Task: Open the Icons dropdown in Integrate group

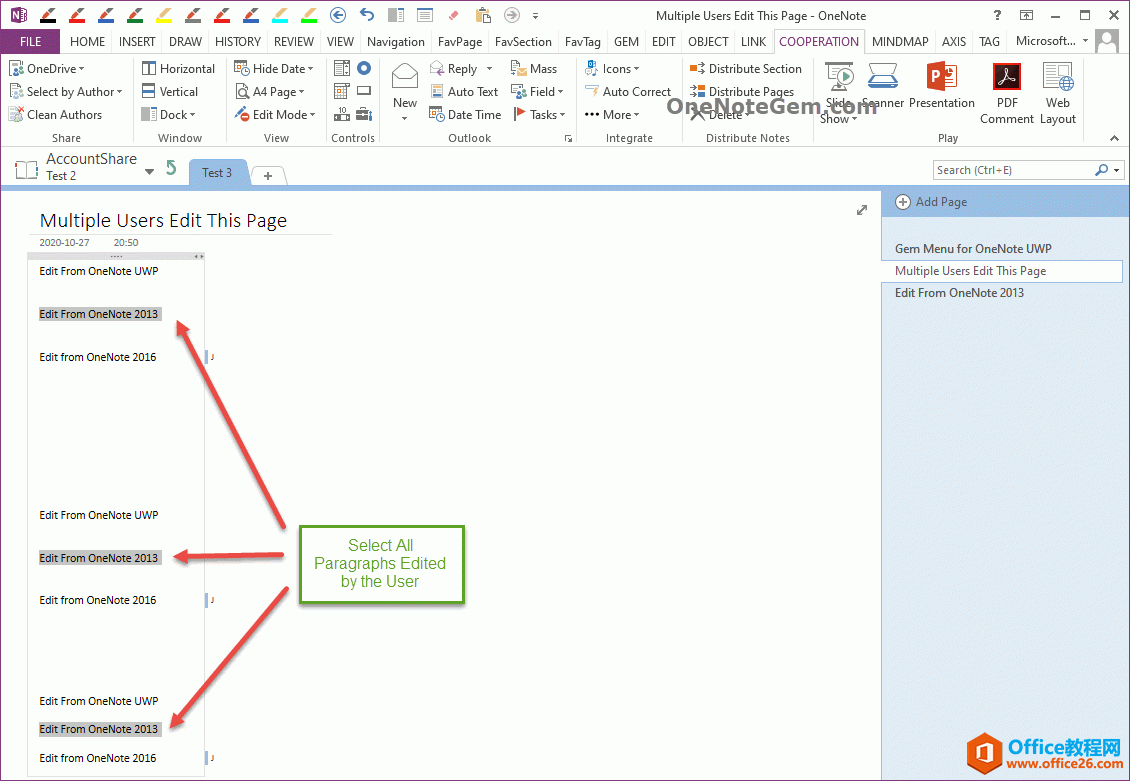Action: [x=613, y=68]
